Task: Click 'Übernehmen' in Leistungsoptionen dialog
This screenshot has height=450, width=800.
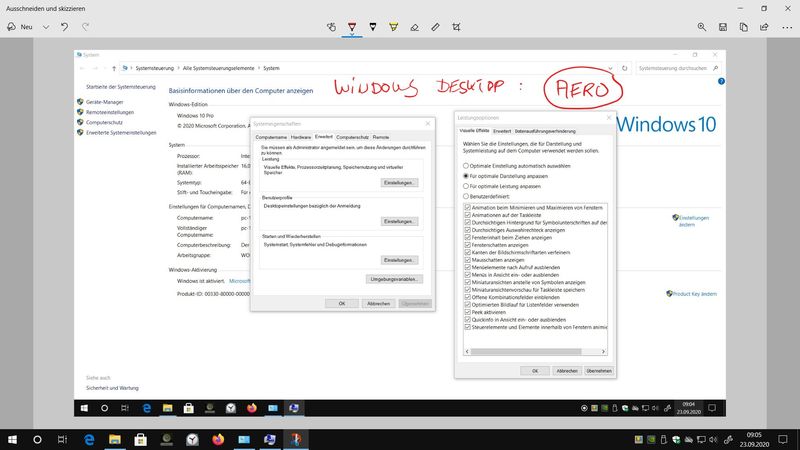Action: coord(598,371)
